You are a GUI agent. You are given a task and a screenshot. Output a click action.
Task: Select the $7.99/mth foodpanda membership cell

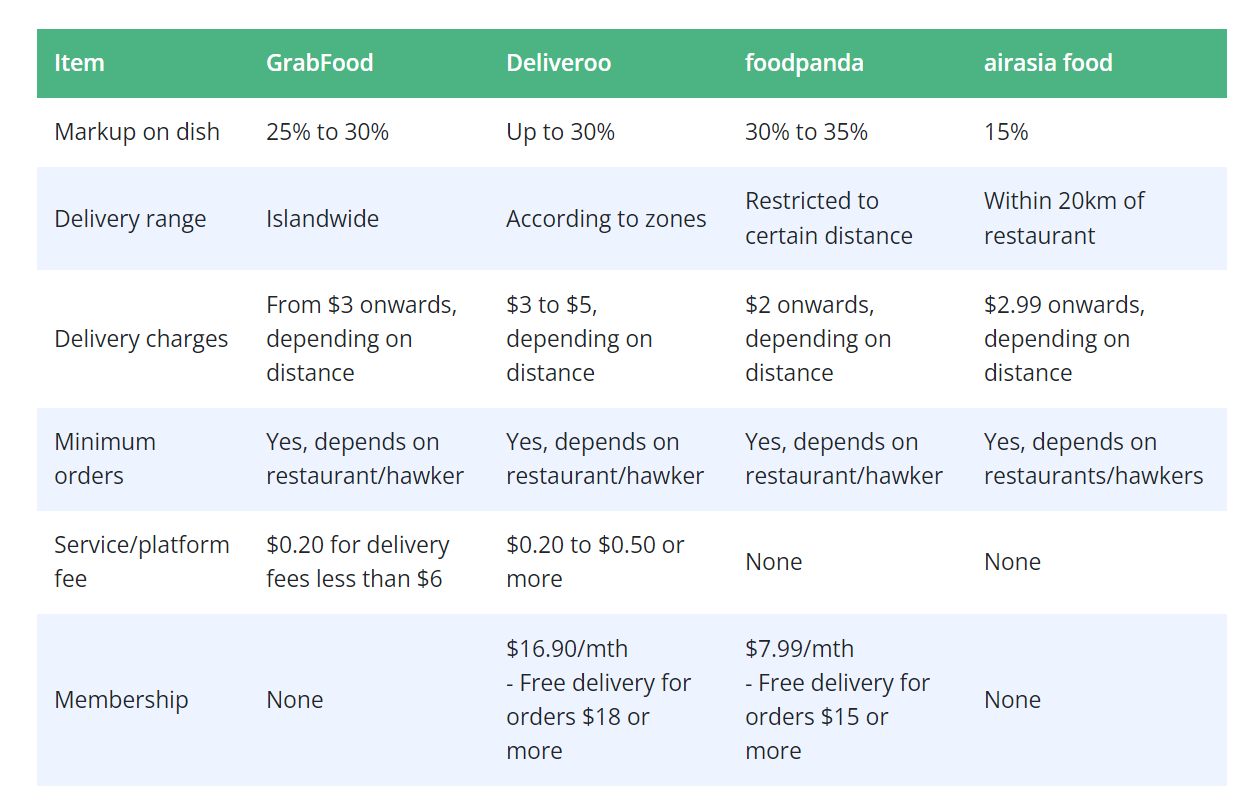[x=837, y=699]
